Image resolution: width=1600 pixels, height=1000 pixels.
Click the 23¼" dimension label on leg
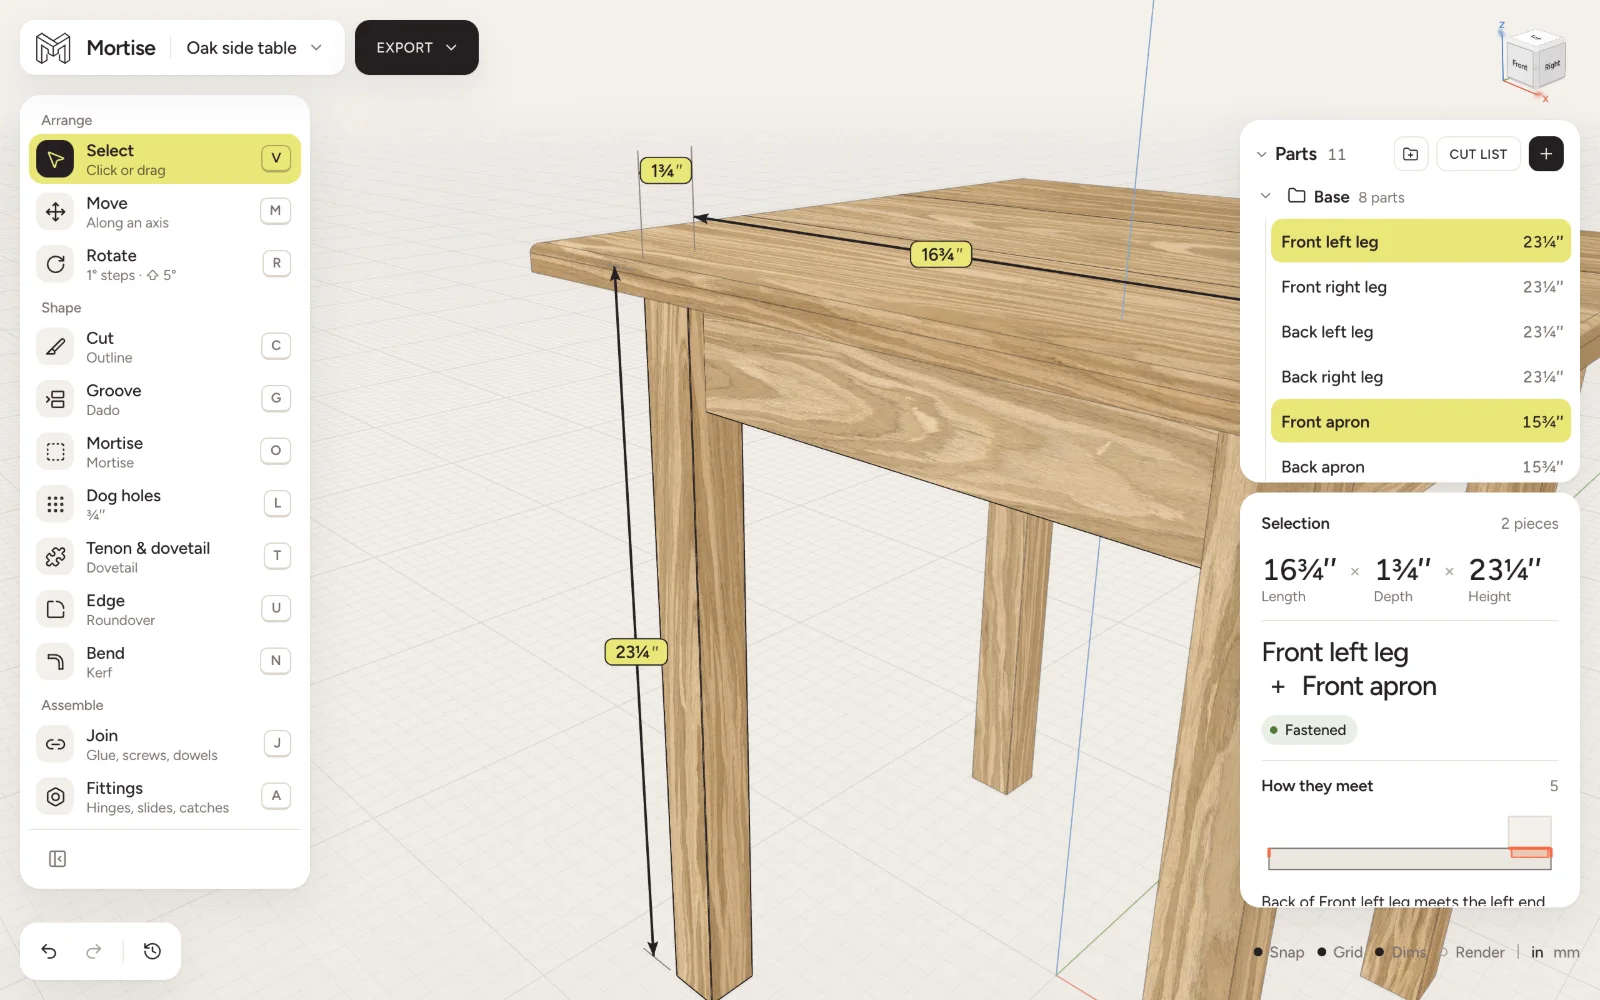[x=636, y=652]
